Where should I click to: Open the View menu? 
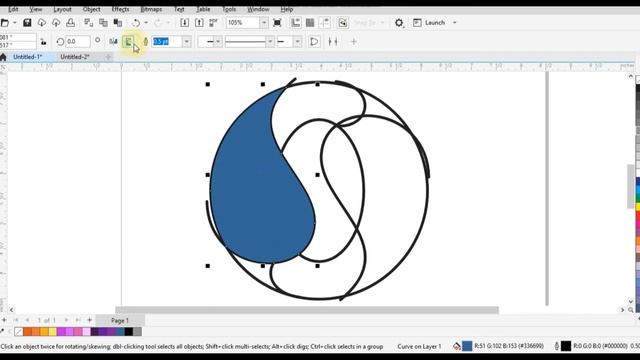(36, 9)
